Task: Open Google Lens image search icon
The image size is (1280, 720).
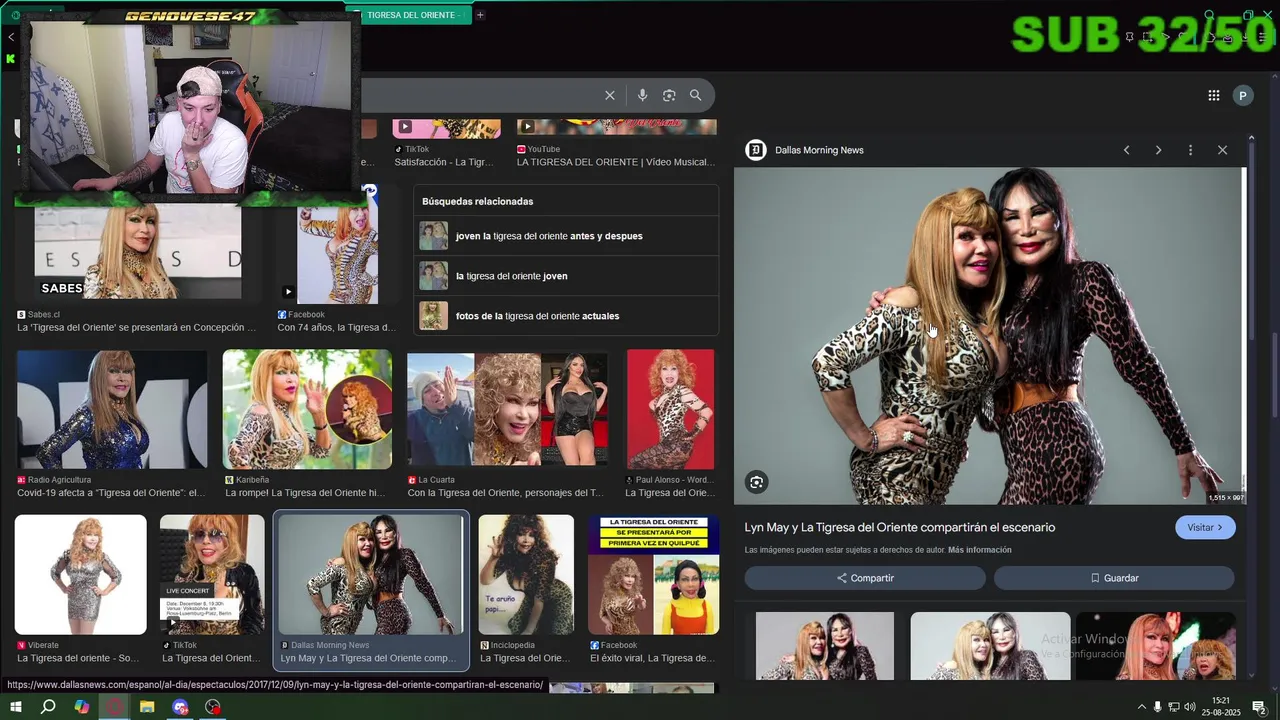Action: (669, 95)
